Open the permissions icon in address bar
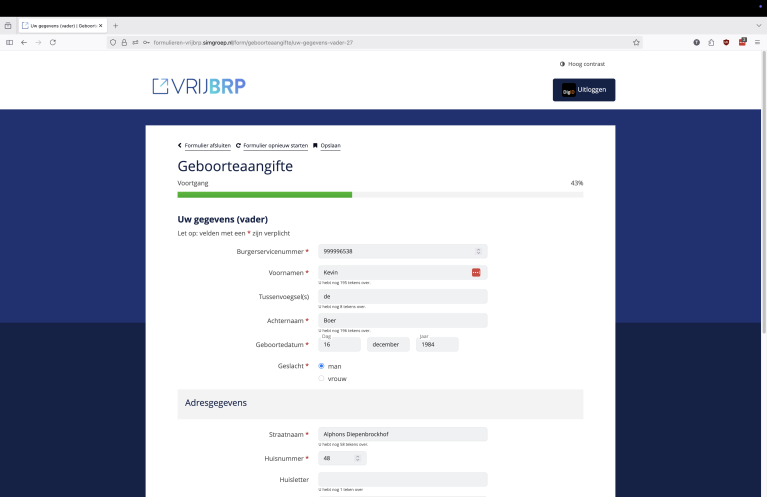The height and width of the screenshot is (497, 767). pos(135,43)
